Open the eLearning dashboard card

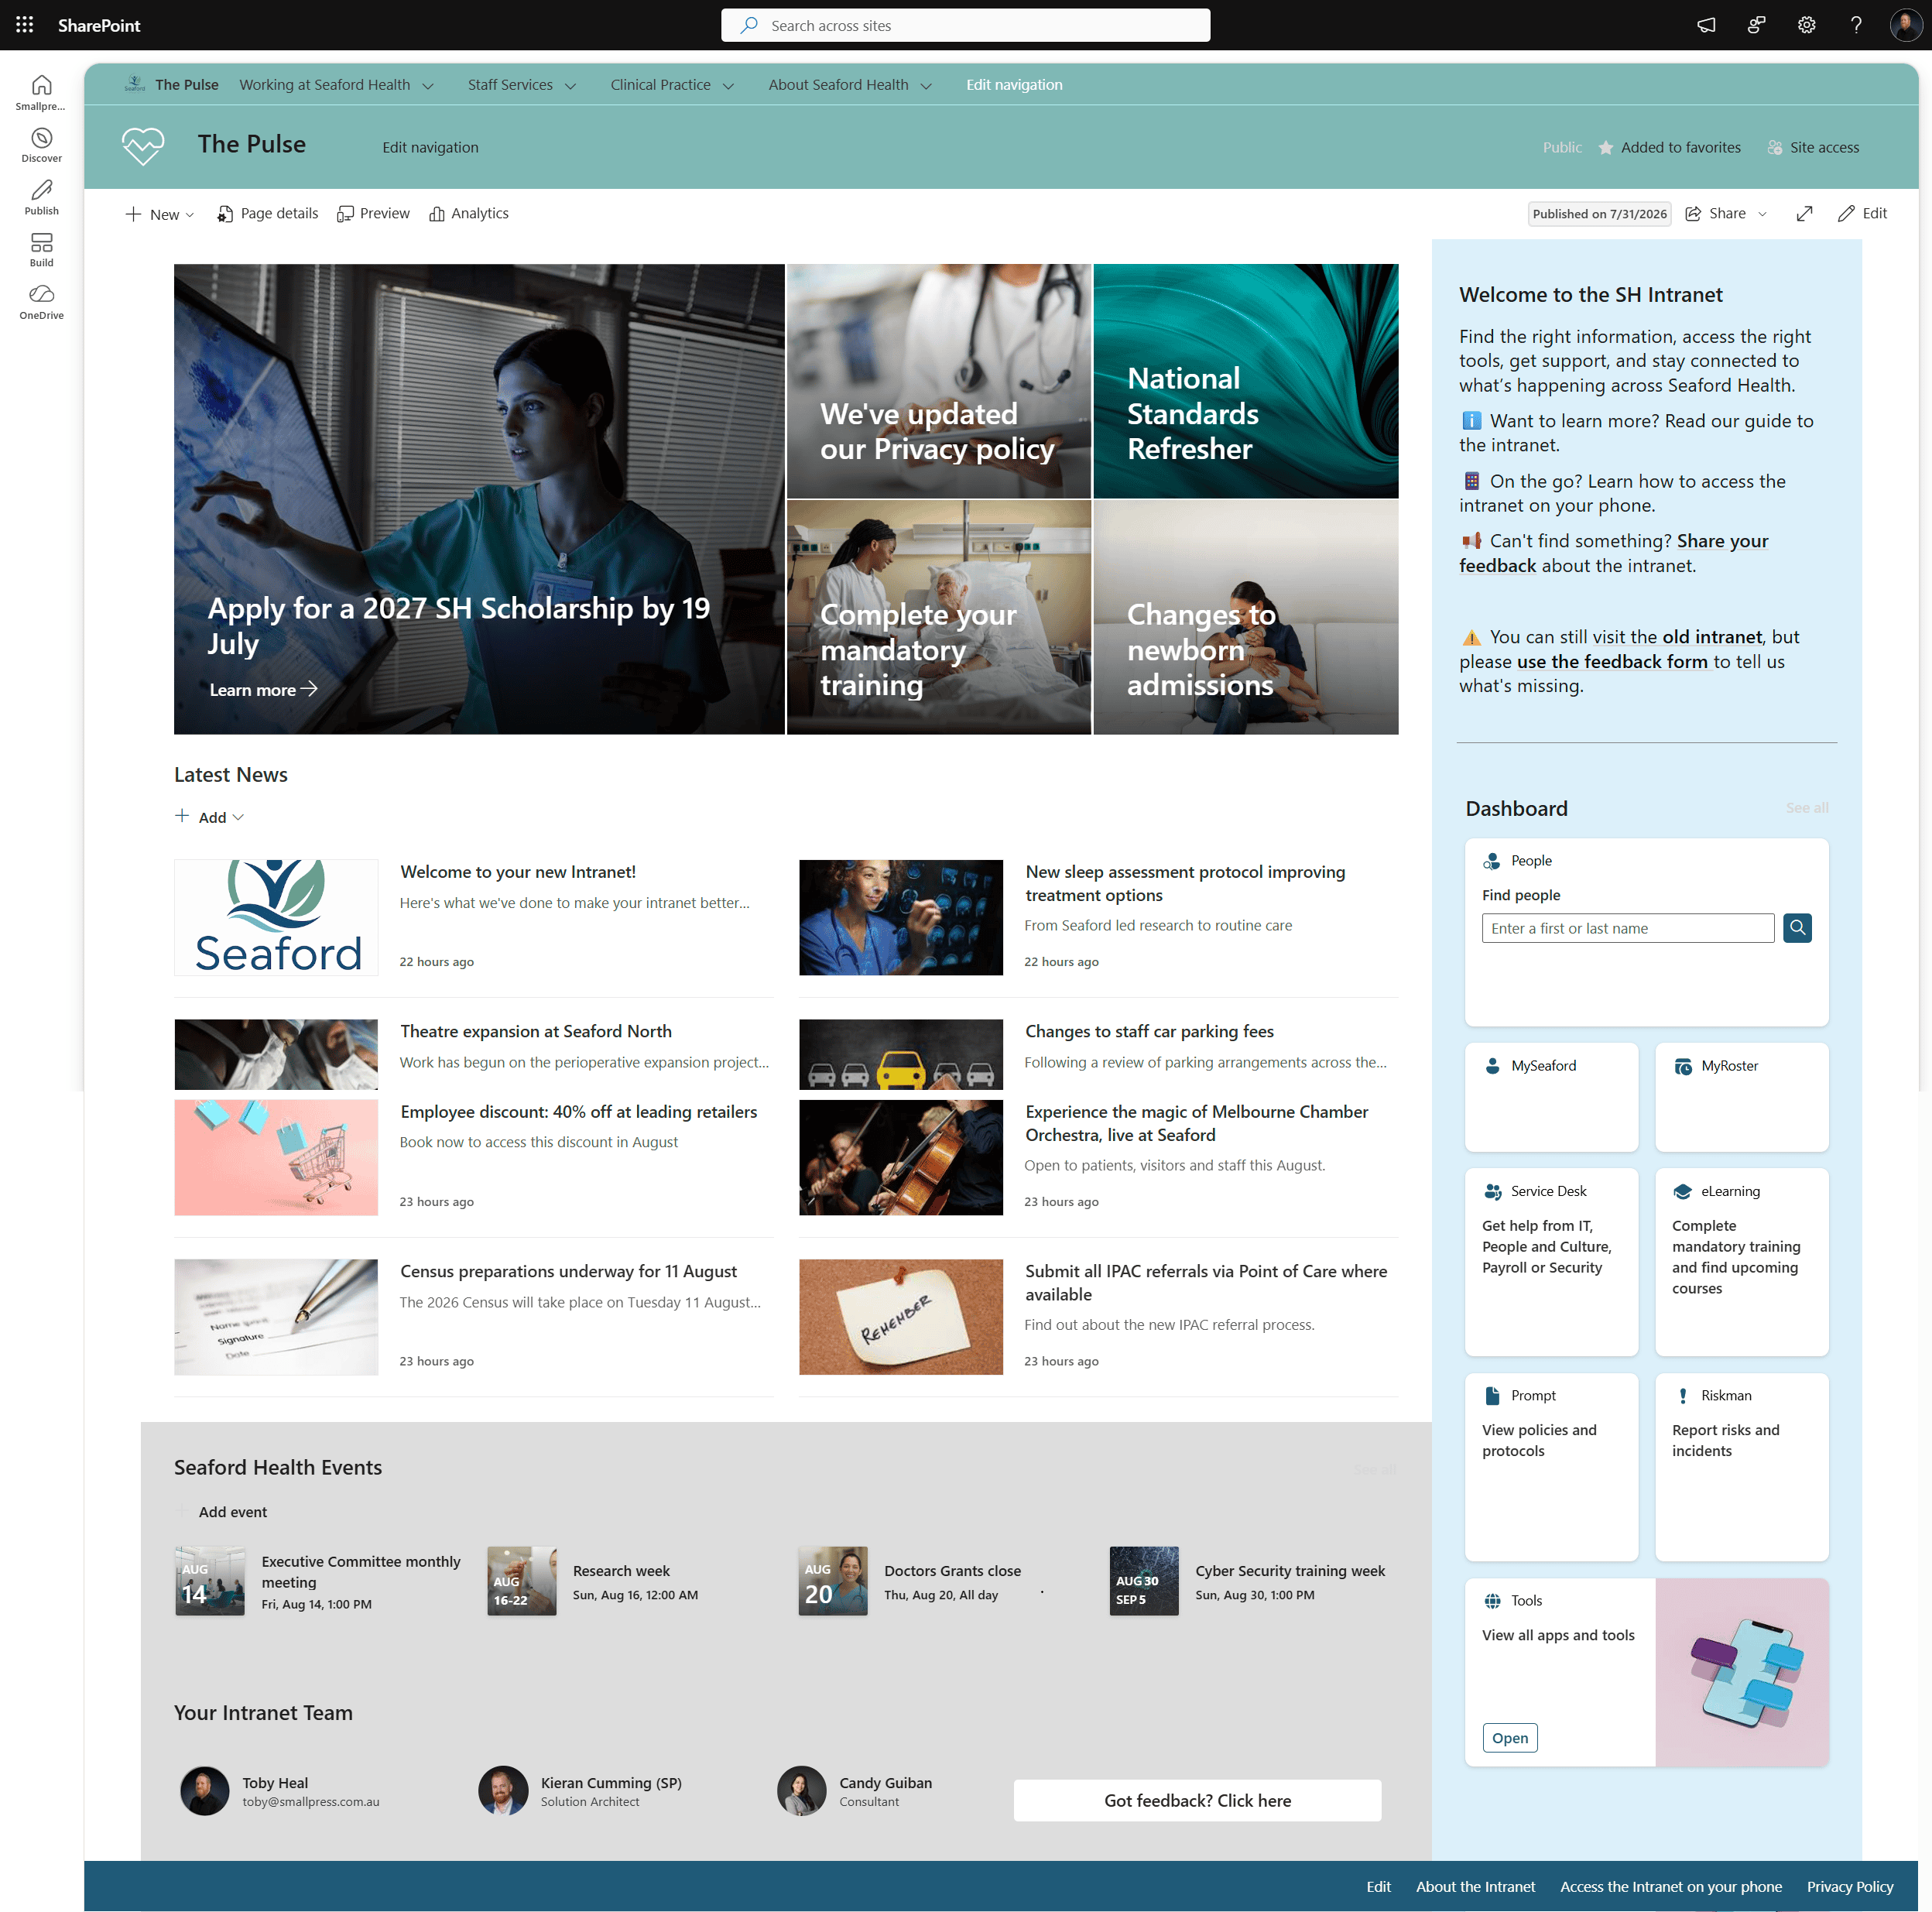click(x=1741, y=1262)
